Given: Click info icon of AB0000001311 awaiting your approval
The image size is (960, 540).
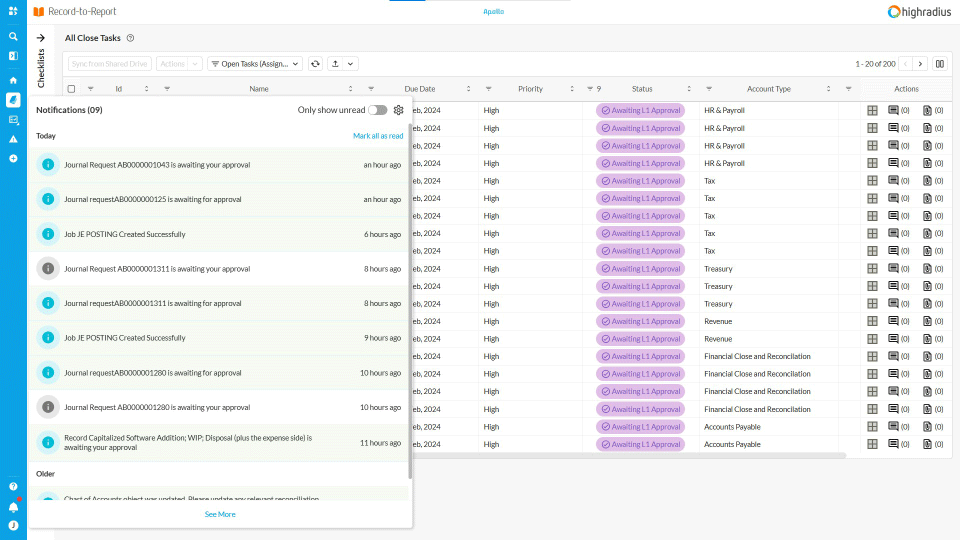Looking at the screenshot, I should pyautogui.click(x=48, y=269).
